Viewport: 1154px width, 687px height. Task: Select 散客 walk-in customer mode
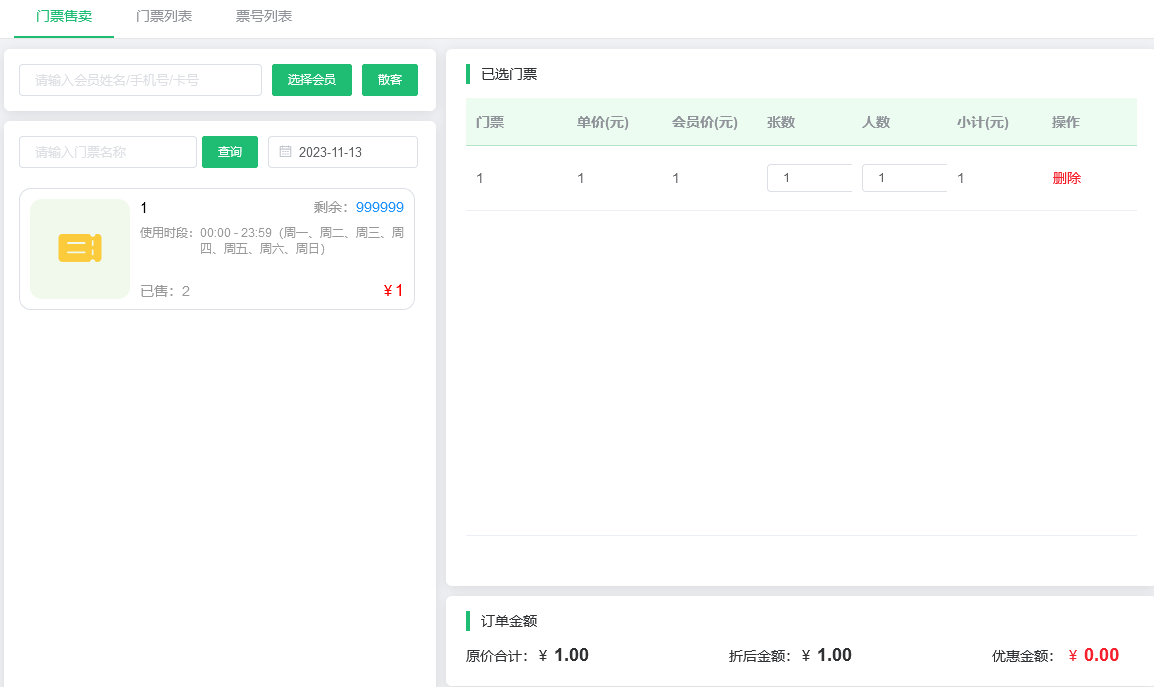coord(390,79)
